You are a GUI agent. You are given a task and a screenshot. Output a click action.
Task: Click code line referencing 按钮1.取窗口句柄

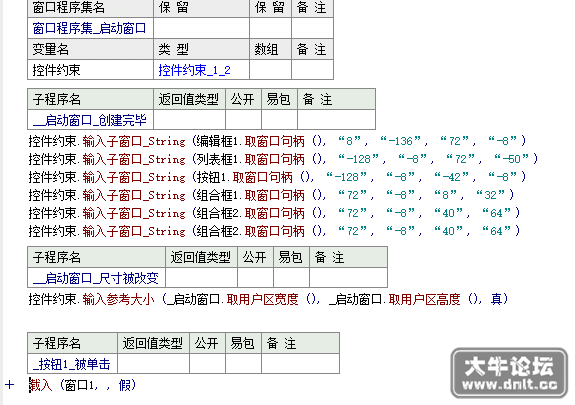pyautogui.click(x=277, y=177)
